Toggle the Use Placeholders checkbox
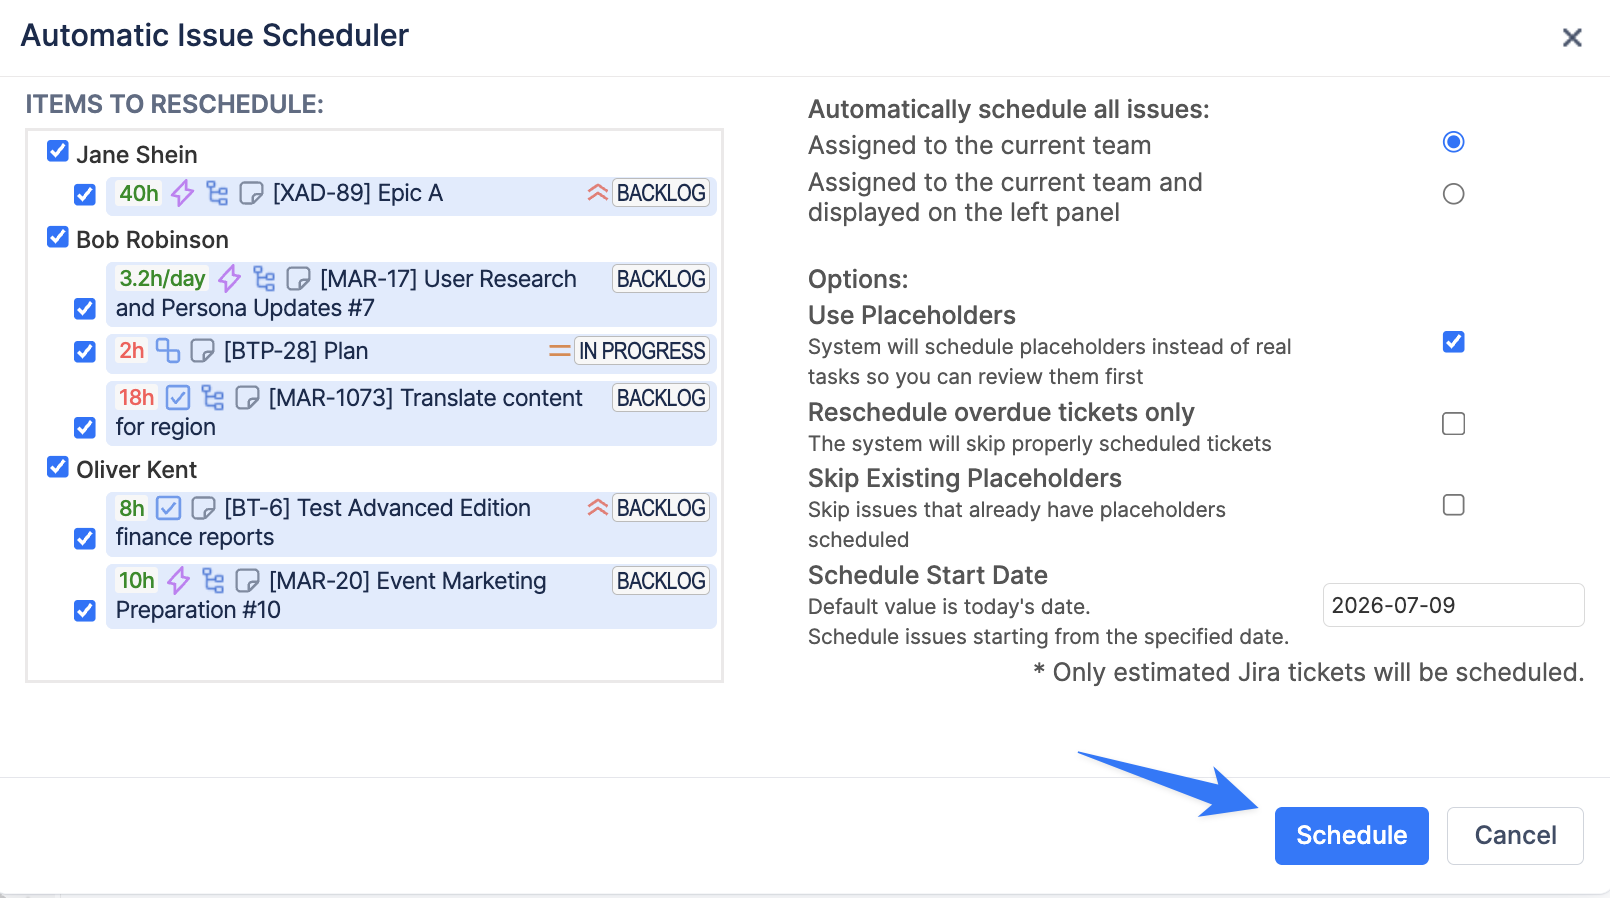Image resolution: width=1610 pixels, height=898 pixels. pos(1454,342)
